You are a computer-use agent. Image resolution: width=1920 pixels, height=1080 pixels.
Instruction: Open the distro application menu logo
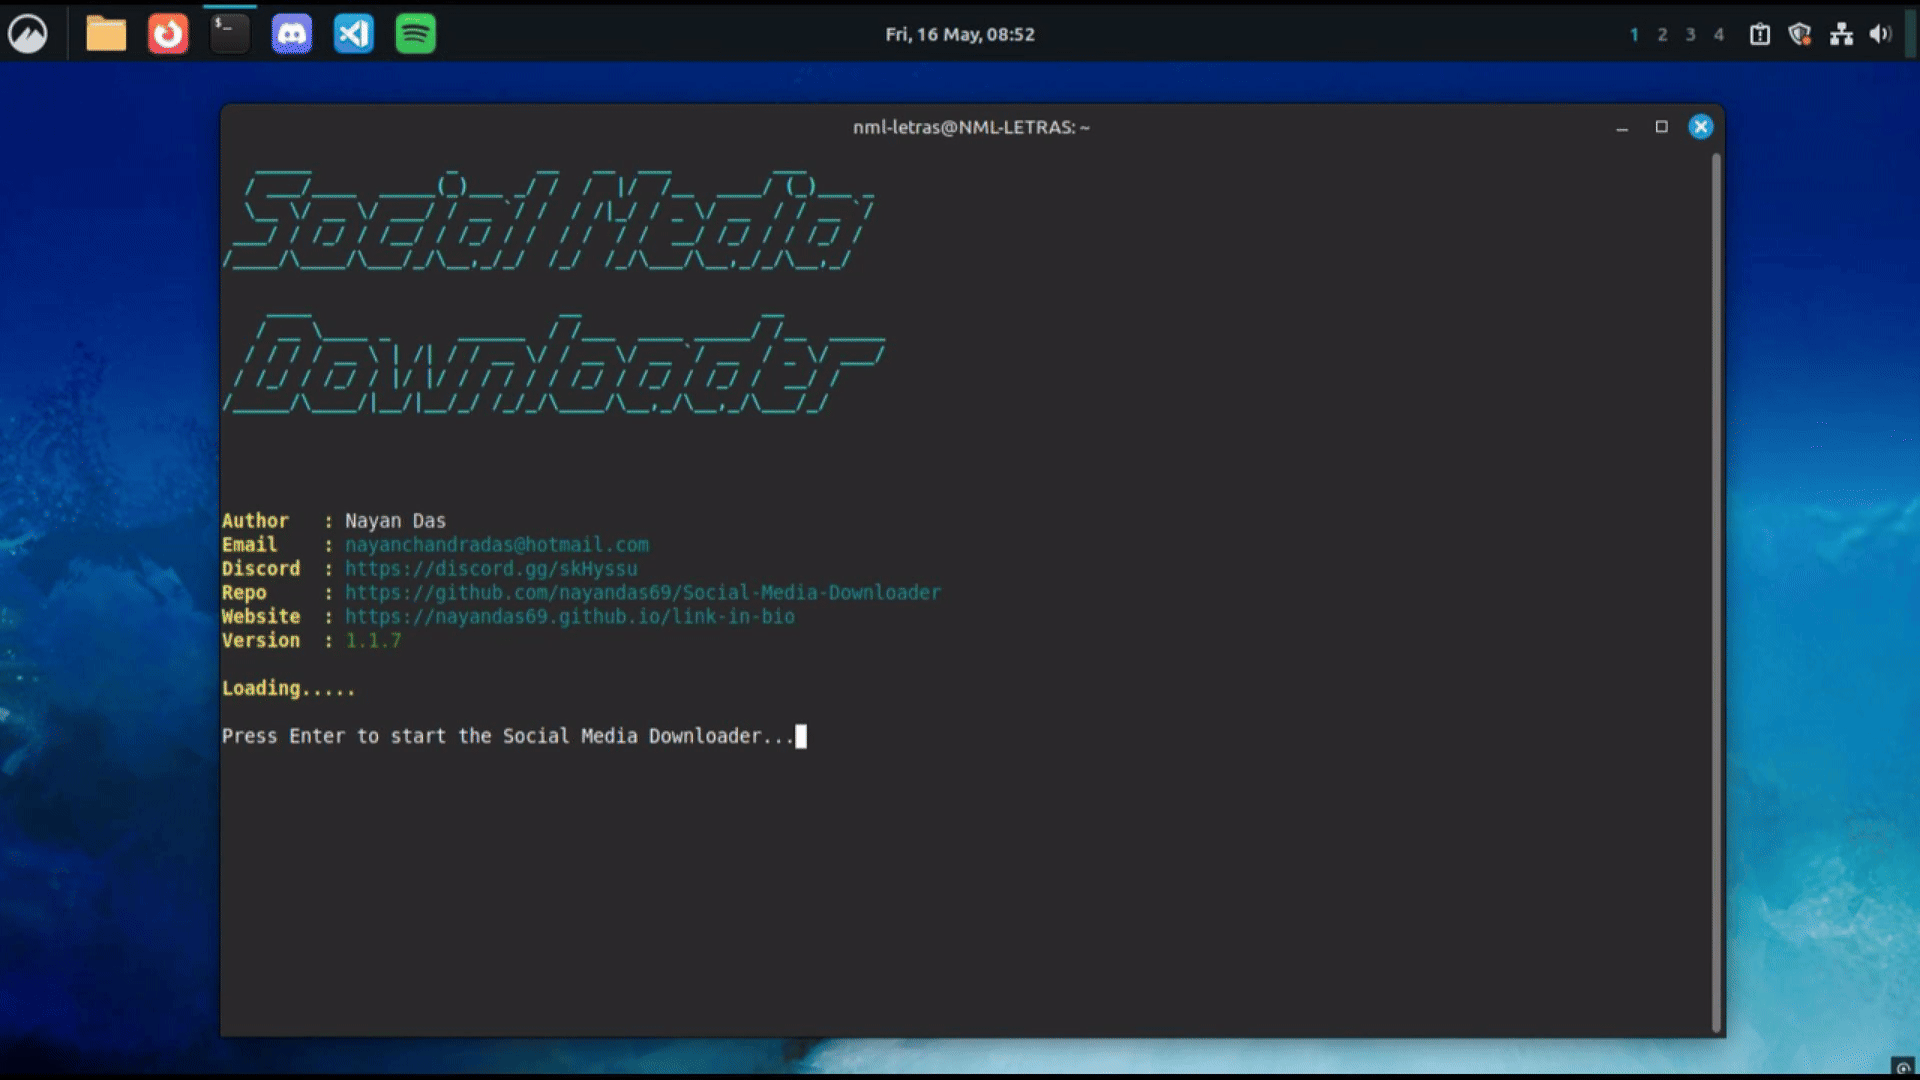point(29,33)
